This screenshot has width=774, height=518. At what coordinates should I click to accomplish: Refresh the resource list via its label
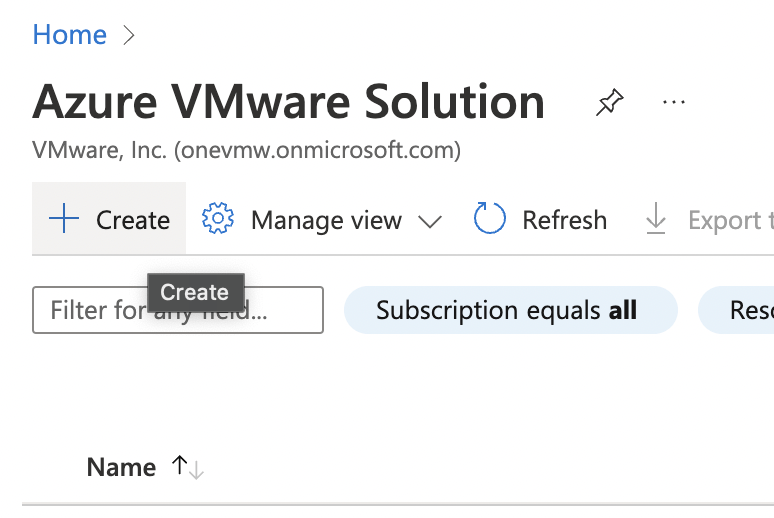coord(564,220)
